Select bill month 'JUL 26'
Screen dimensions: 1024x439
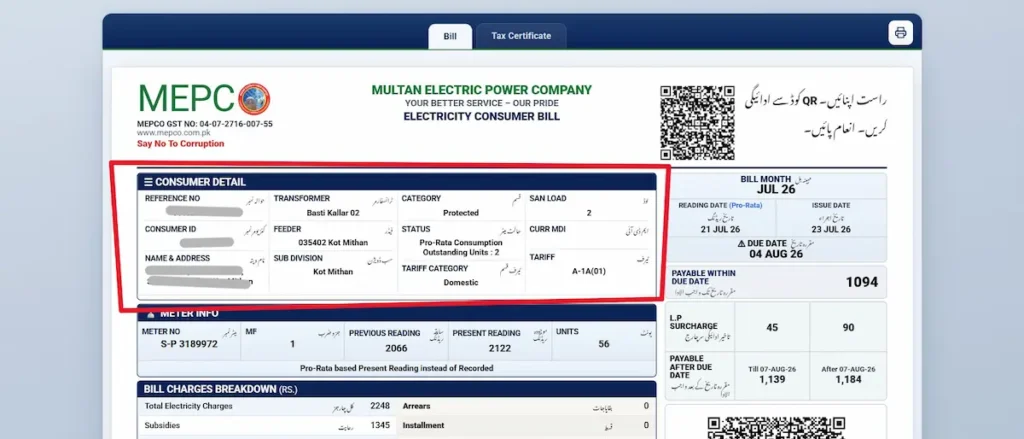(x=776, y=190)
